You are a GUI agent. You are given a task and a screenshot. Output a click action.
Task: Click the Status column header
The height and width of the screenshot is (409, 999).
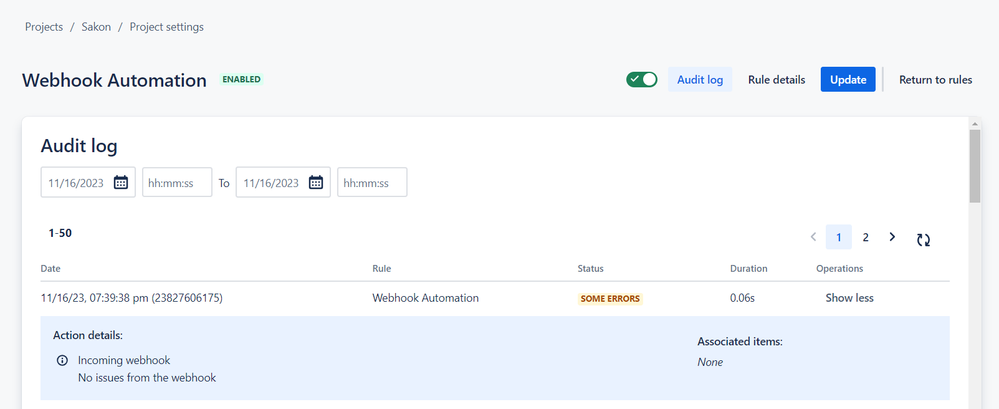(591, 269)
